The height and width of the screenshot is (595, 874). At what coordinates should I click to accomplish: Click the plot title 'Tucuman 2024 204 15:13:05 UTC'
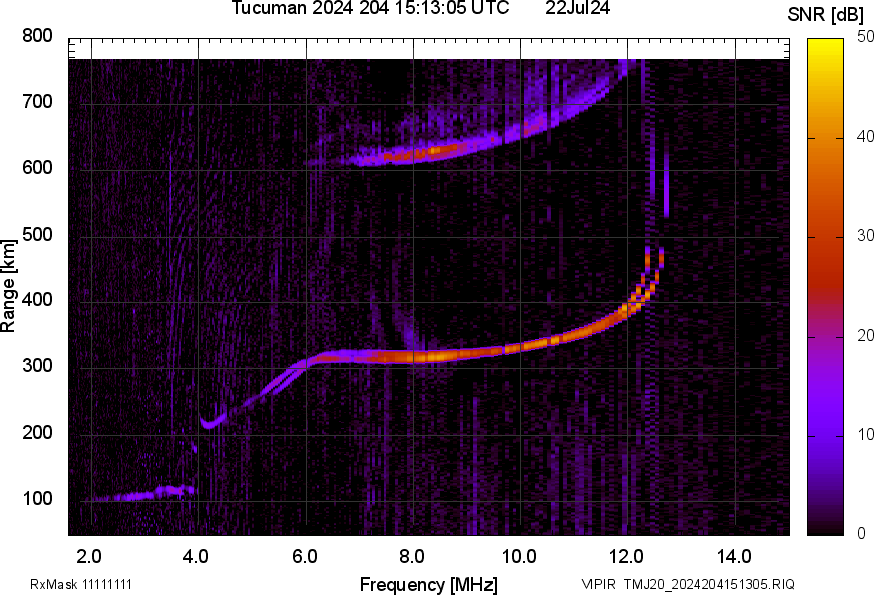pyautogui.click(x=370, y=8)
